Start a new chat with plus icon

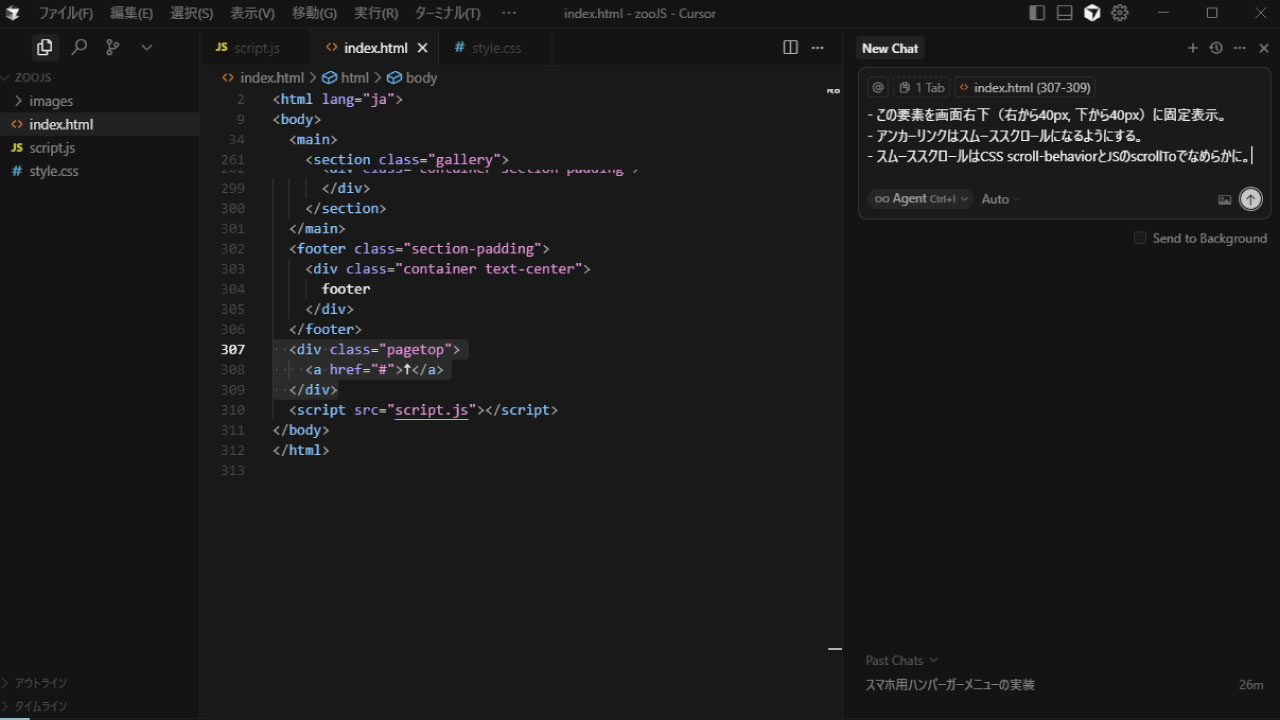1192,48
